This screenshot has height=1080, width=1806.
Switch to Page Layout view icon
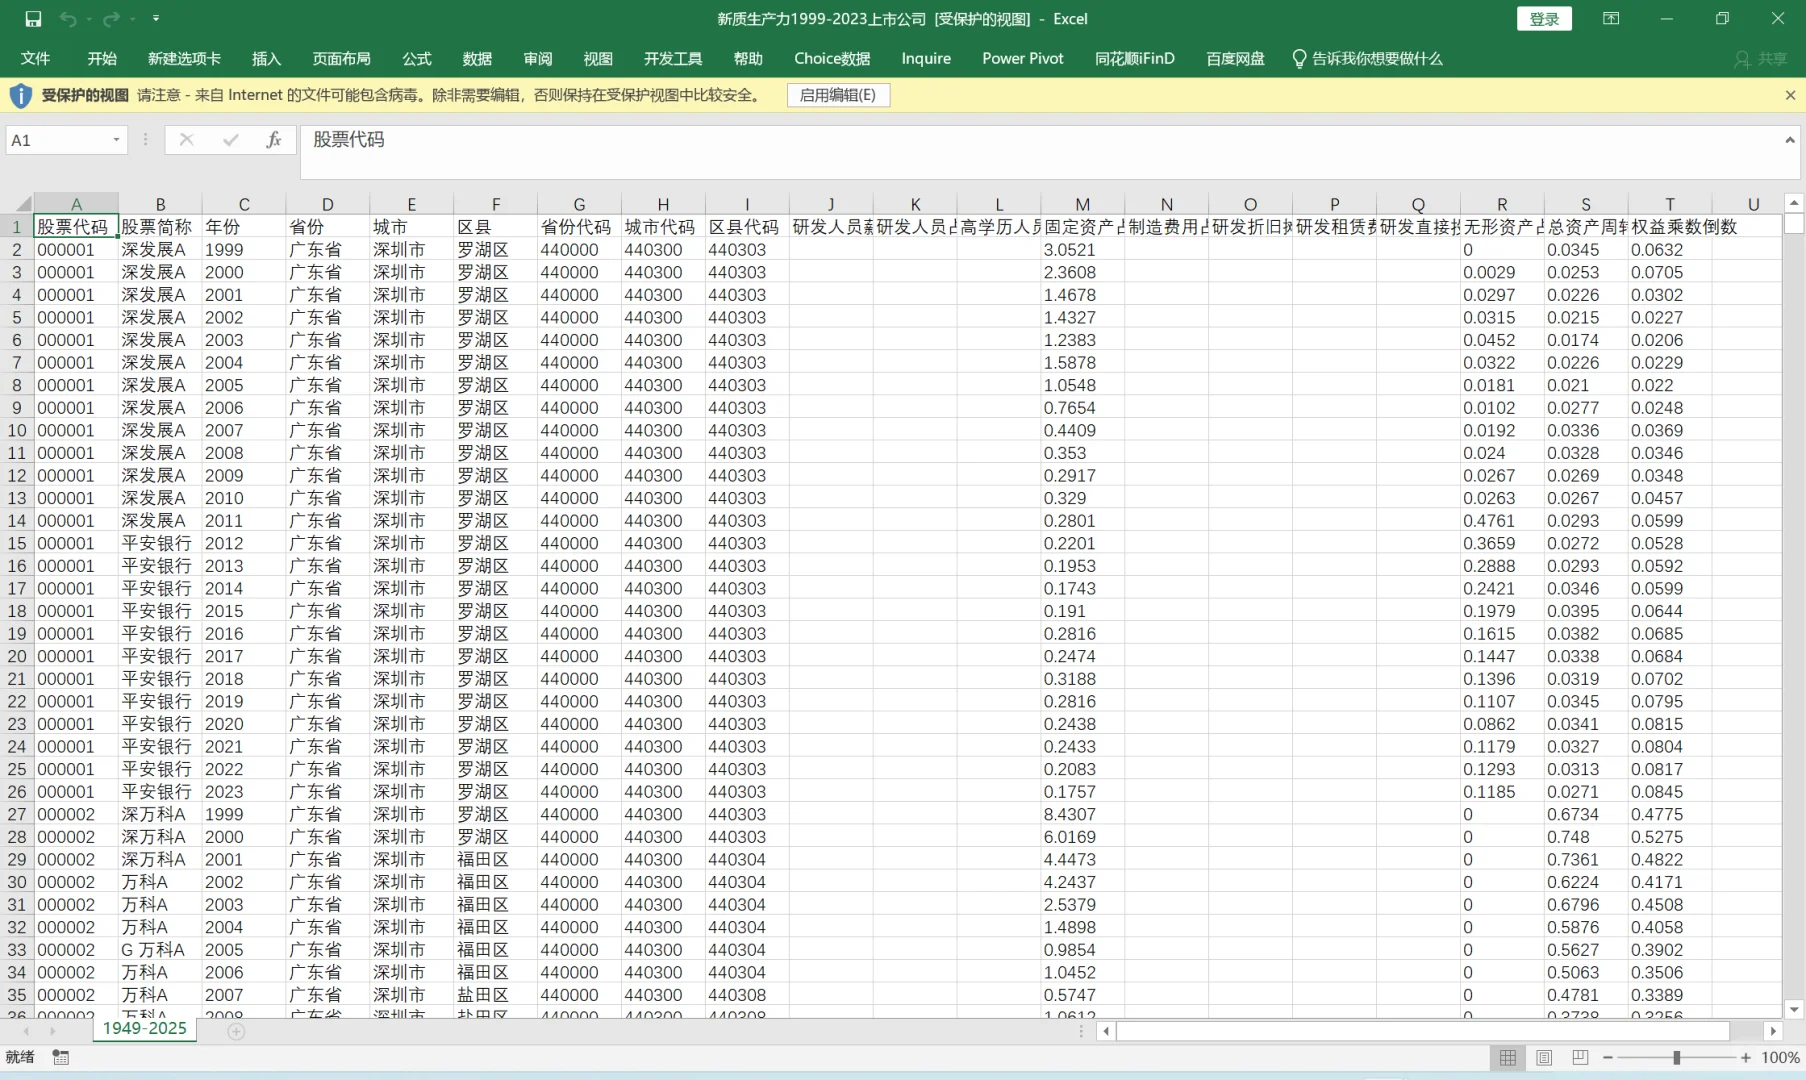[x=1544, y=1058]
